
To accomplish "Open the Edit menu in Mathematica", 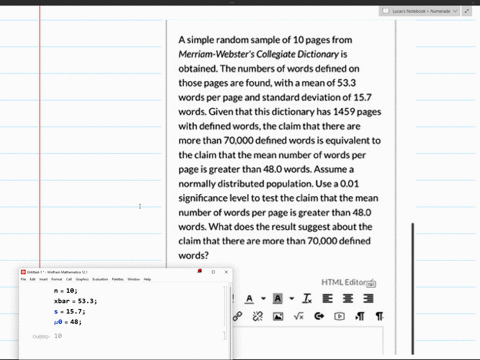I will (33, 279).
